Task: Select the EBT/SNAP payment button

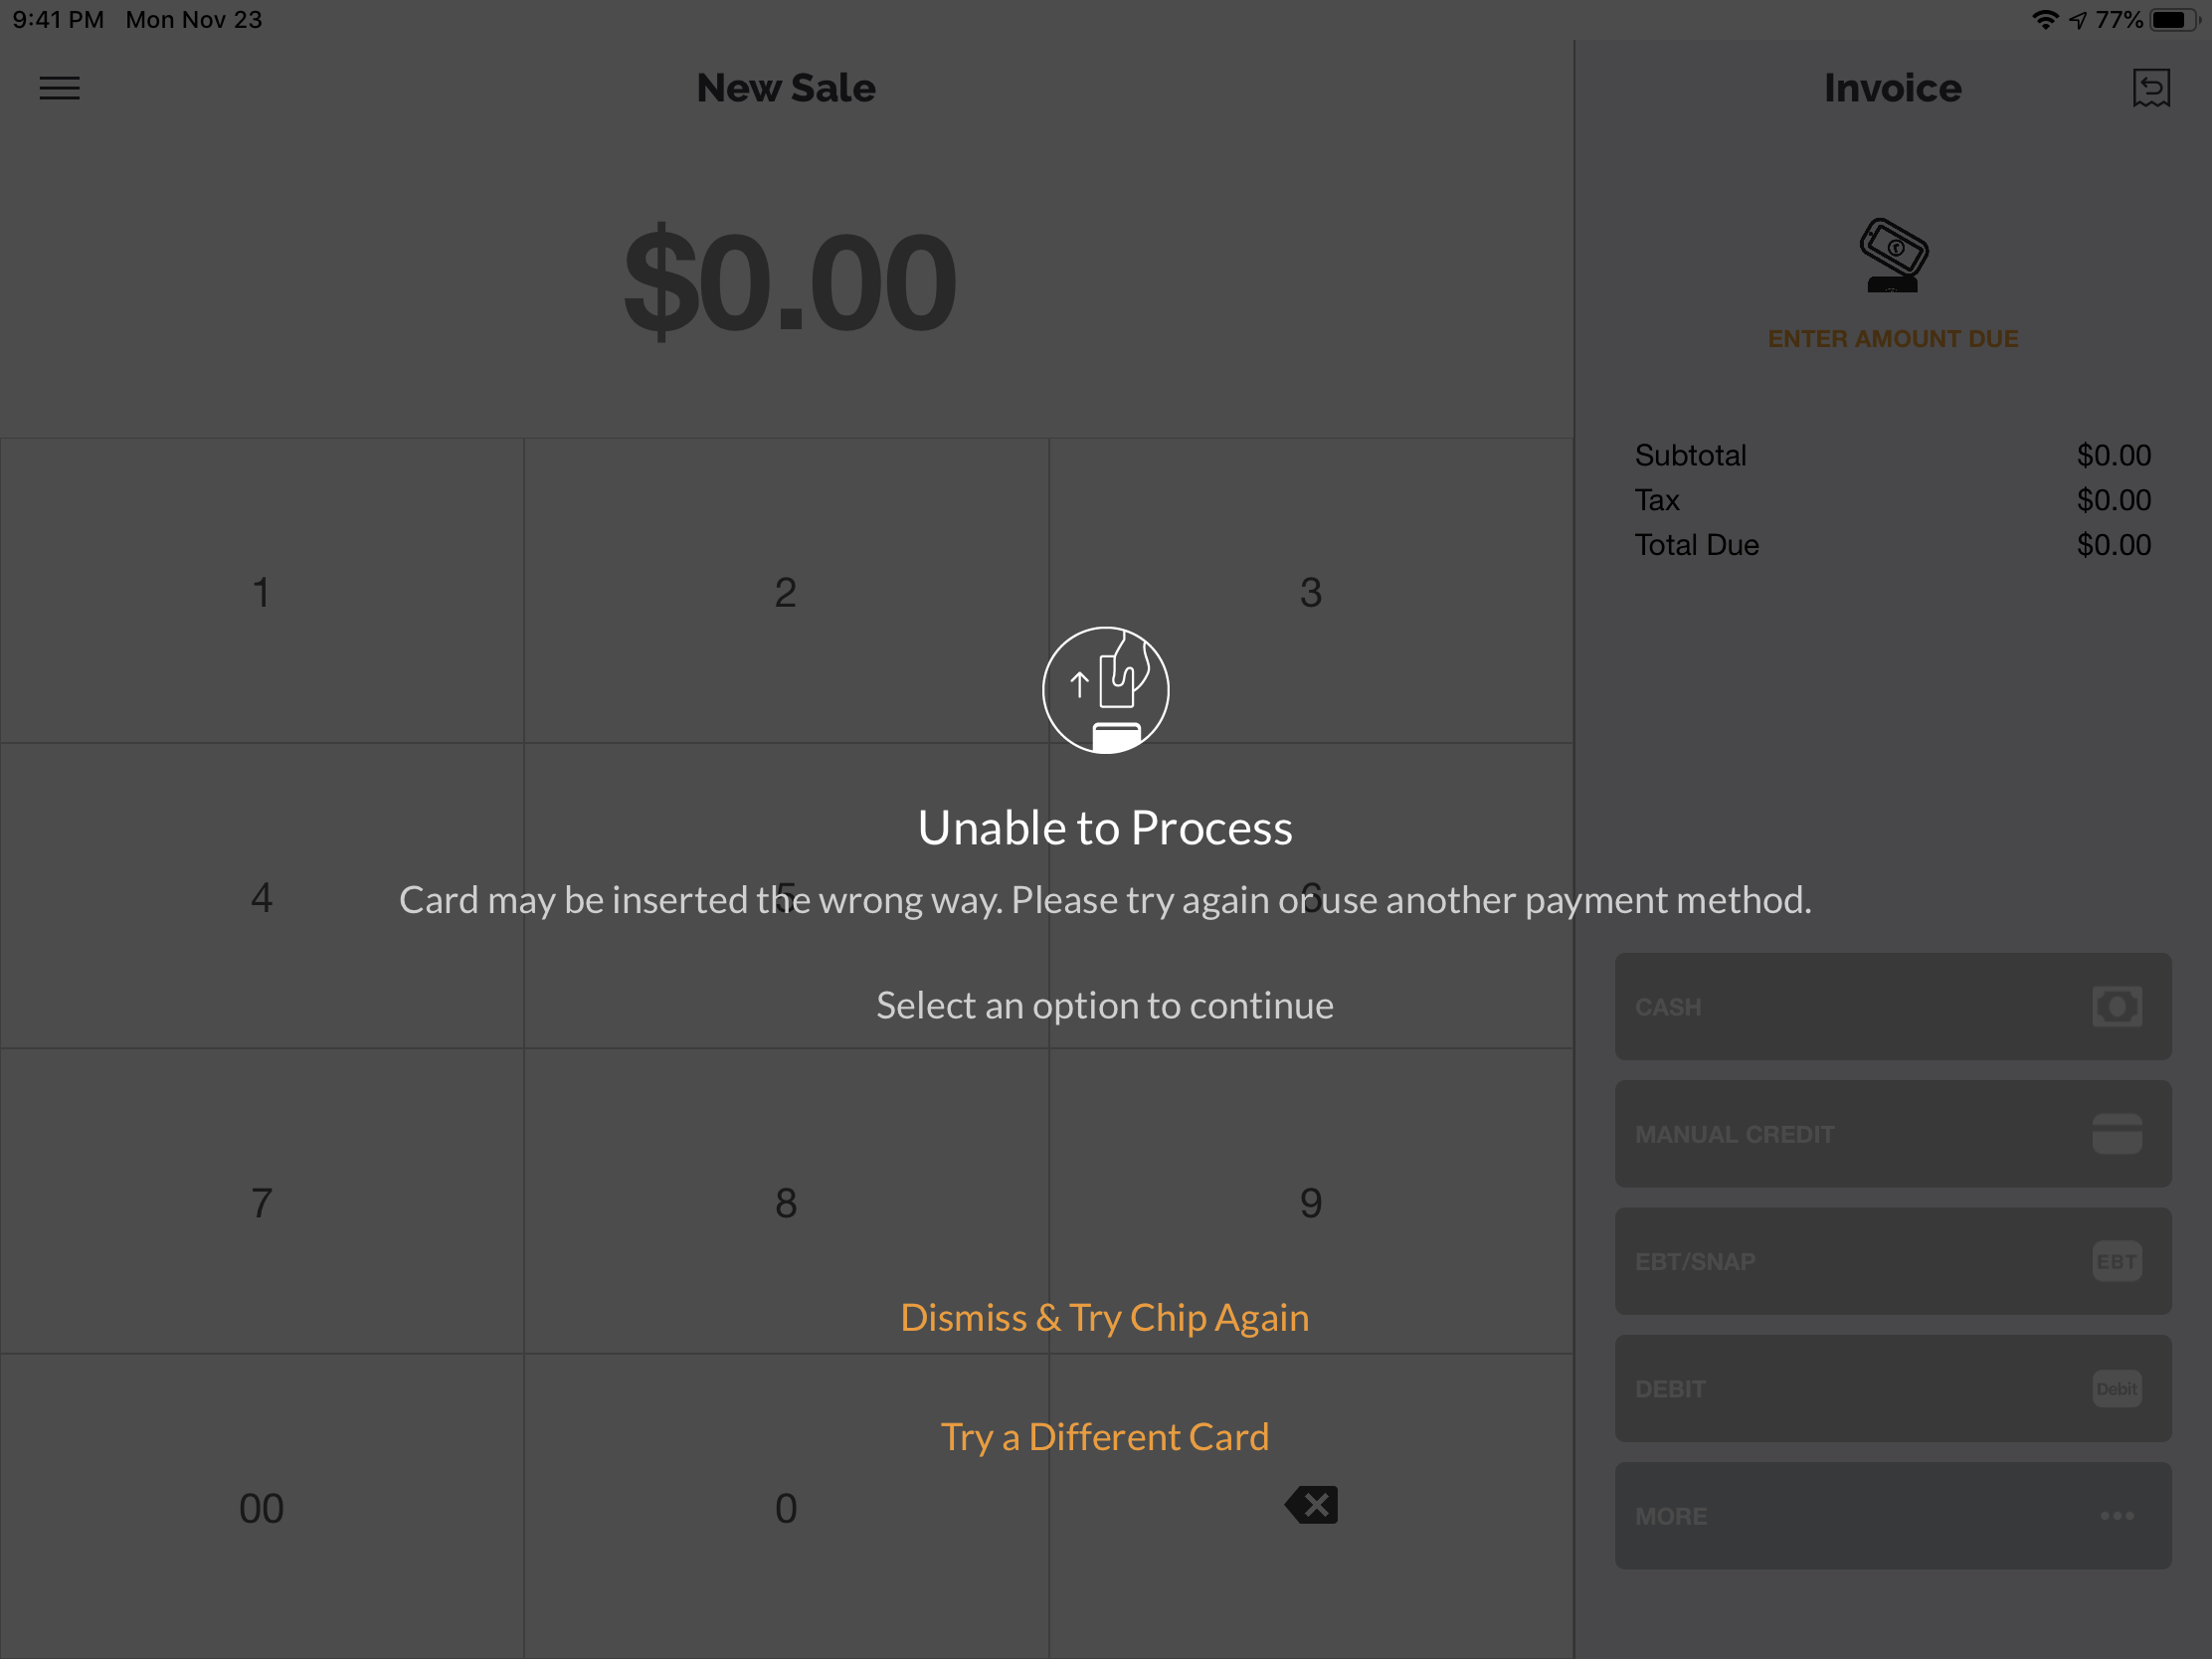Action: pyautogui.click(x=1892, y=1261)
